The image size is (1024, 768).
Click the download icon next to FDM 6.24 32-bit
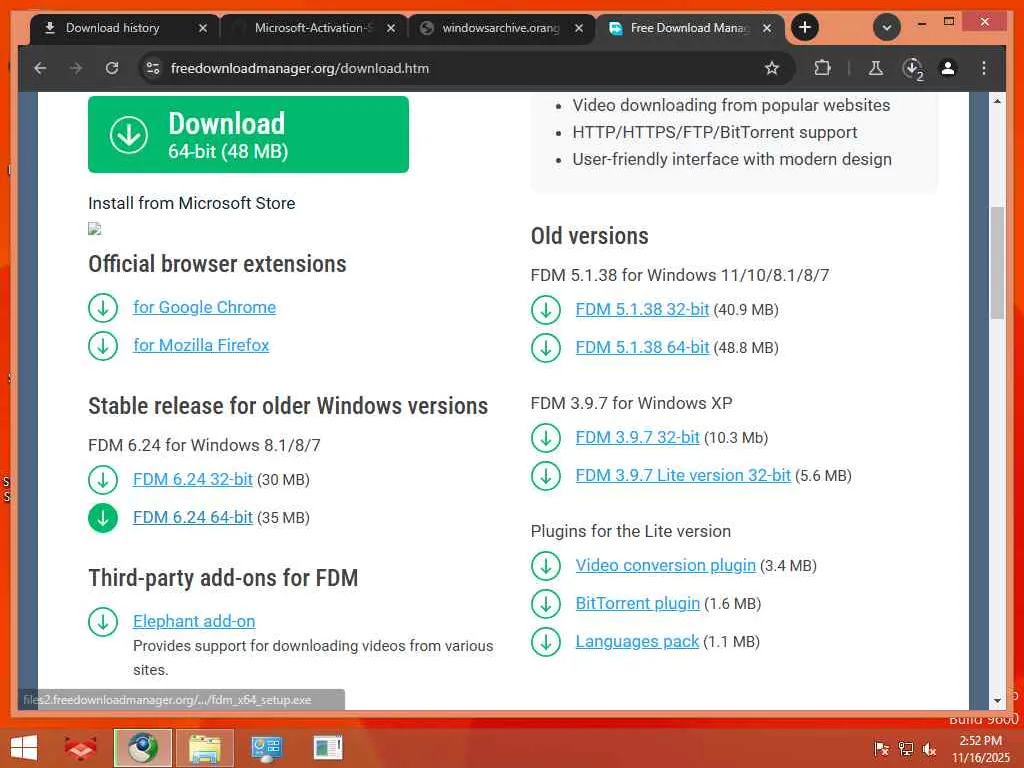click(x=103, y=480)
